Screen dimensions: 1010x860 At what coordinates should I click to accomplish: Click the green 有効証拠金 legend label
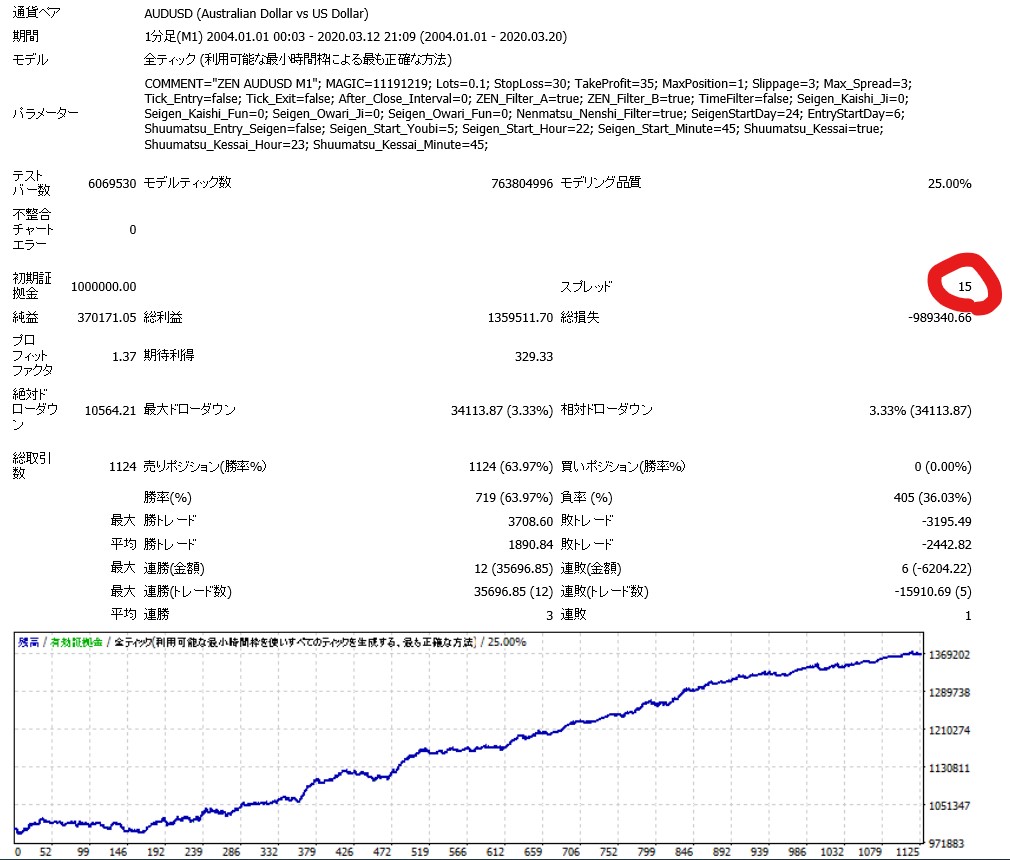[77, 642]
